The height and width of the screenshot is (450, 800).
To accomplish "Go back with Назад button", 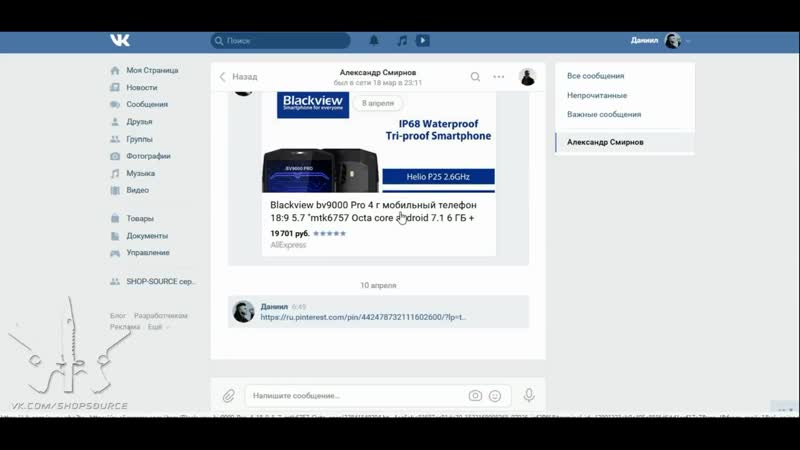I will pyautogui.click(x=238, y=77).
